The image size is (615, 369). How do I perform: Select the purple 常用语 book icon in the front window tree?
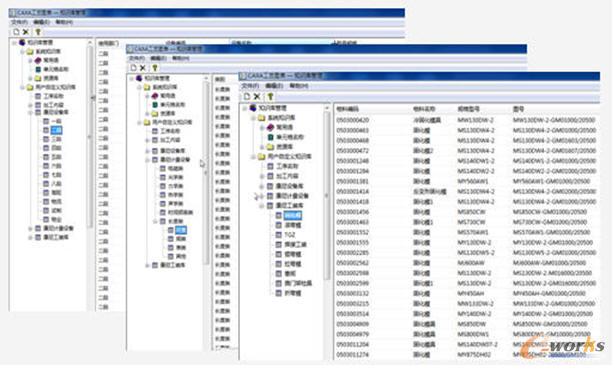pyautogui.click(x=270, y=127)
